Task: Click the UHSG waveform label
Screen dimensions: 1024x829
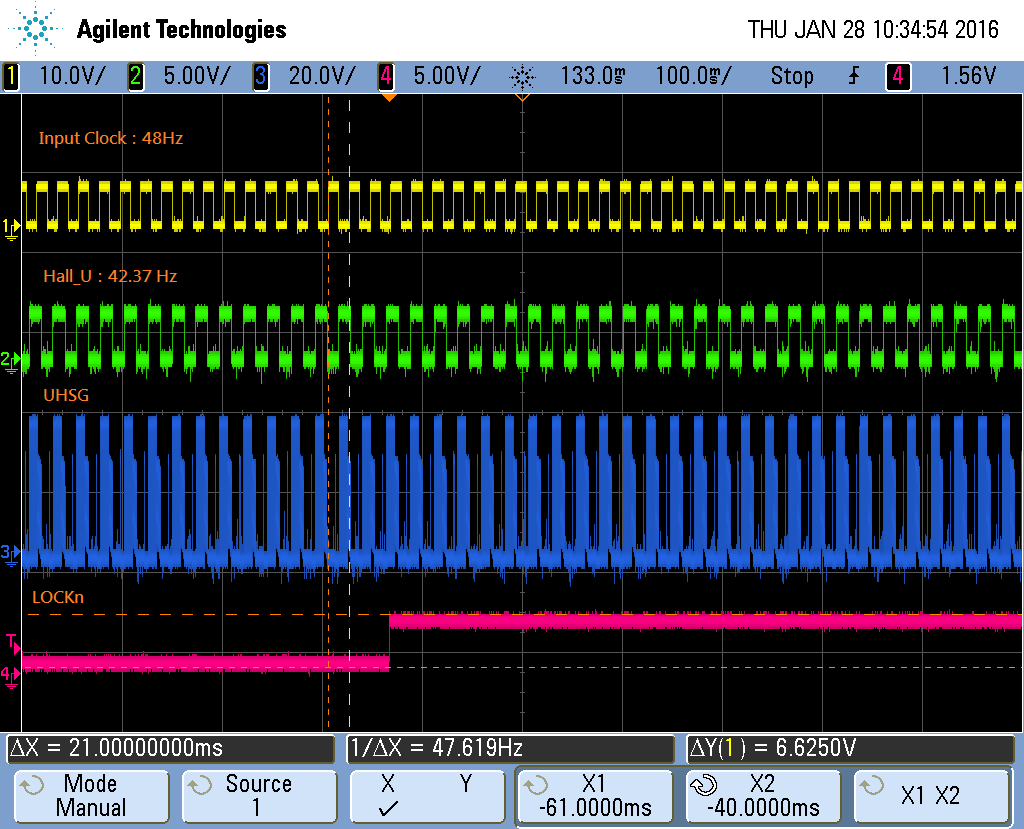Action: click(66, 395)
